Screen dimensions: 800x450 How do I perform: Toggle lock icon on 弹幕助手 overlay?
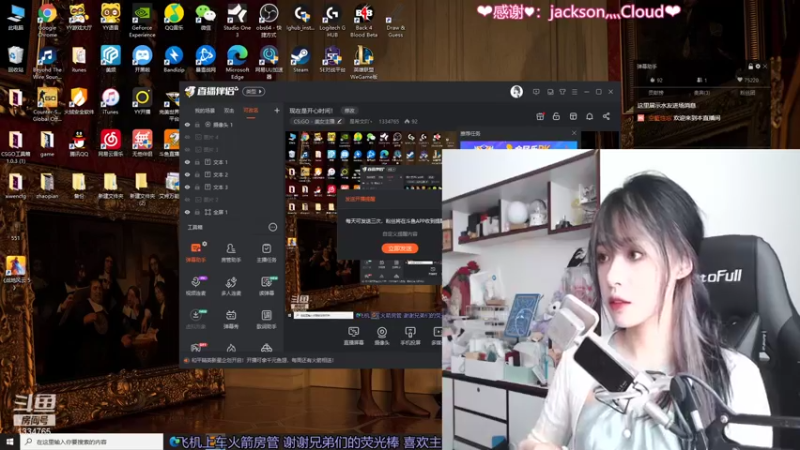(751, 66)
